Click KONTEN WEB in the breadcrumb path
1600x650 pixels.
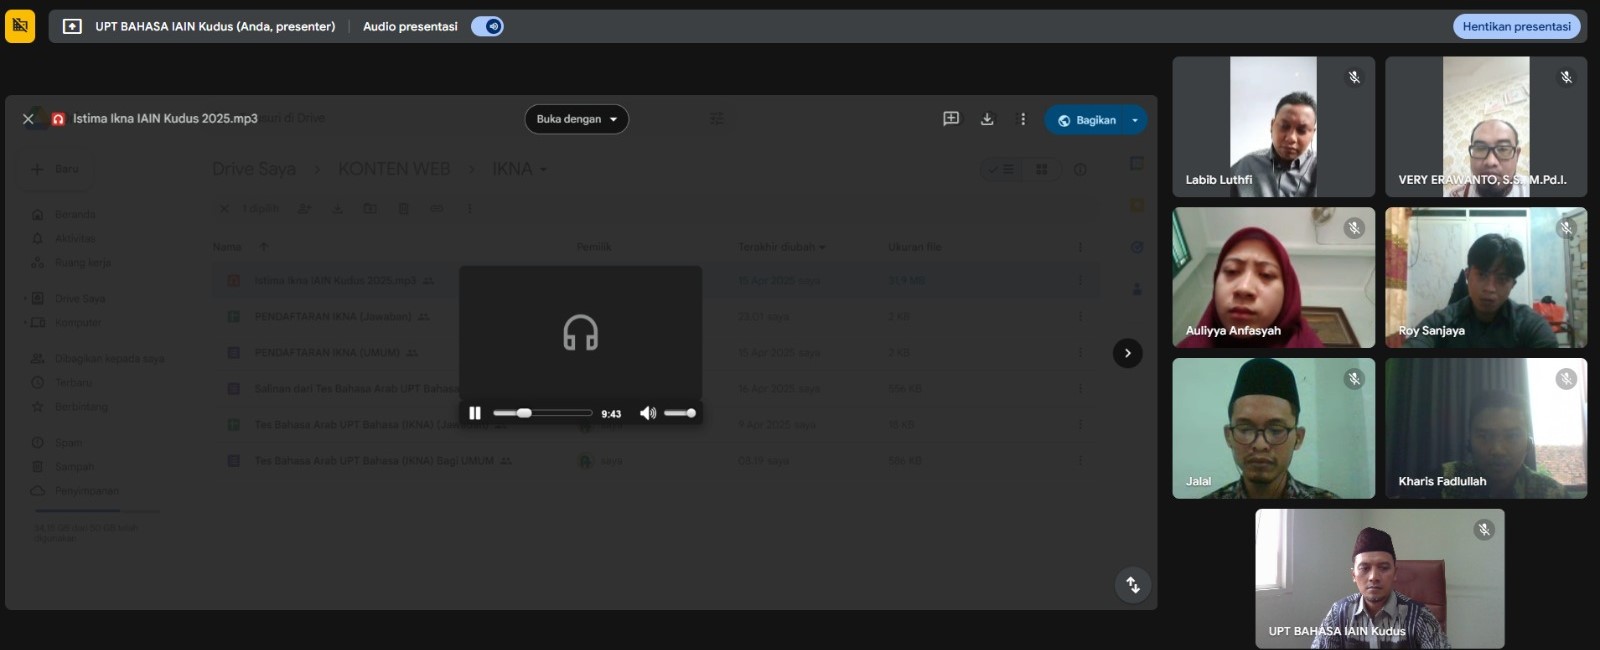pyautogui.click(x=394, y=169)
